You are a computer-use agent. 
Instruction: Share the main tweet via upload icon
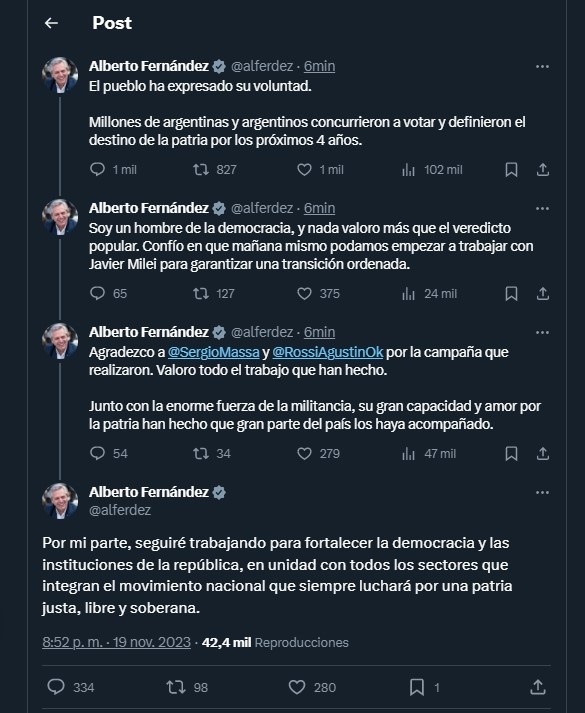tap(538, 687)
